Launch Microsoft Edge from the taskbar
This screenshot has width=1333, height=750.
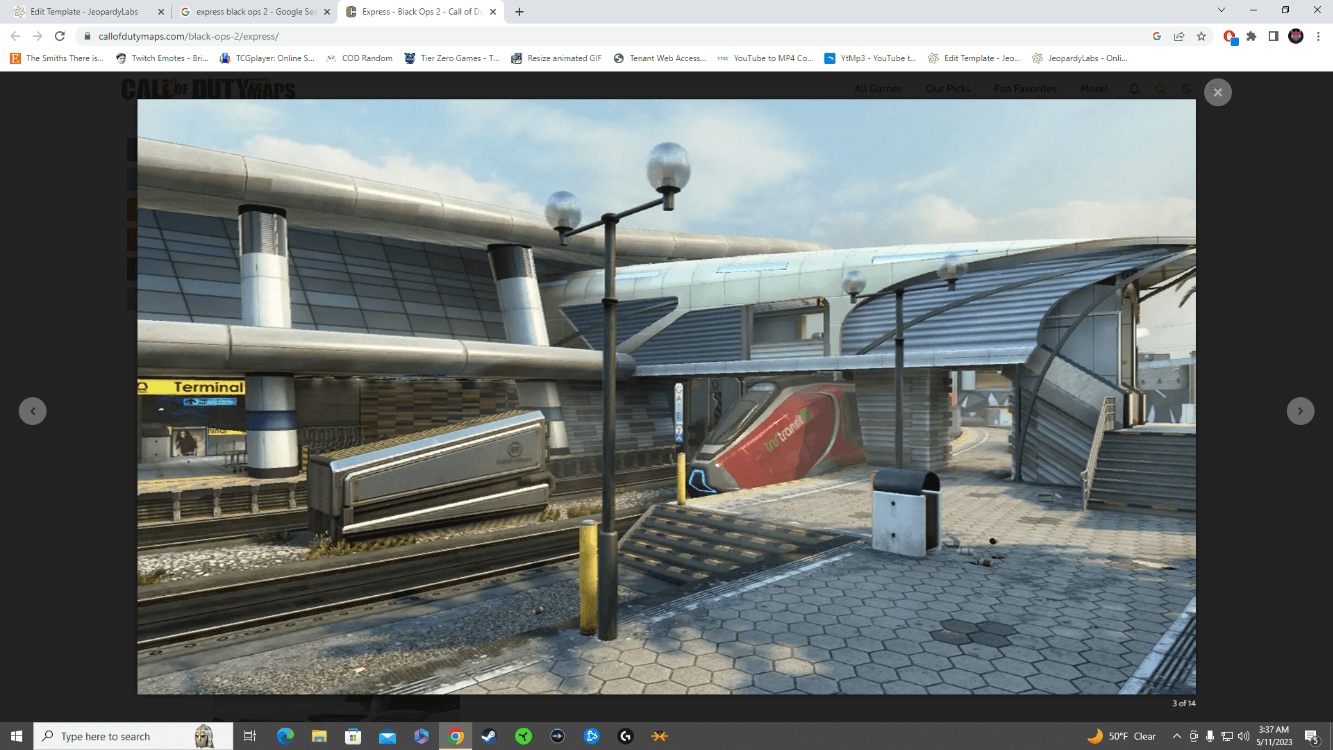coord(285,736)
